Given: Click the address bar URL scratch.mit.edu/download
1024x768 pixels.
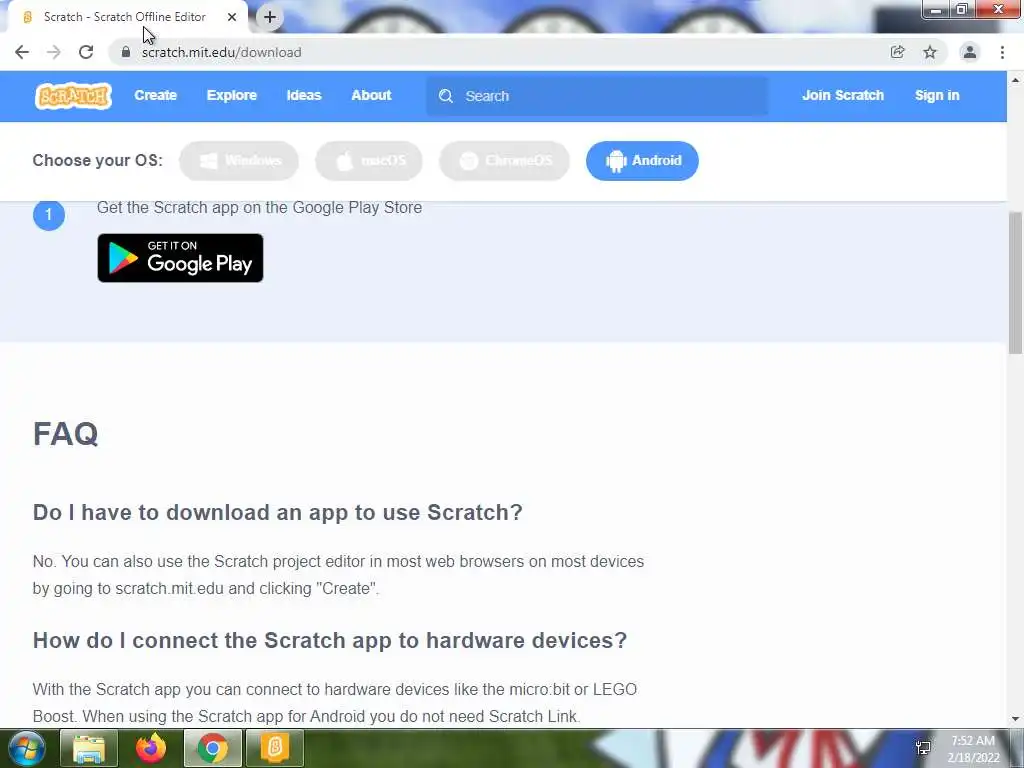Looking at the screenshot, I should [x=221, y=52].
